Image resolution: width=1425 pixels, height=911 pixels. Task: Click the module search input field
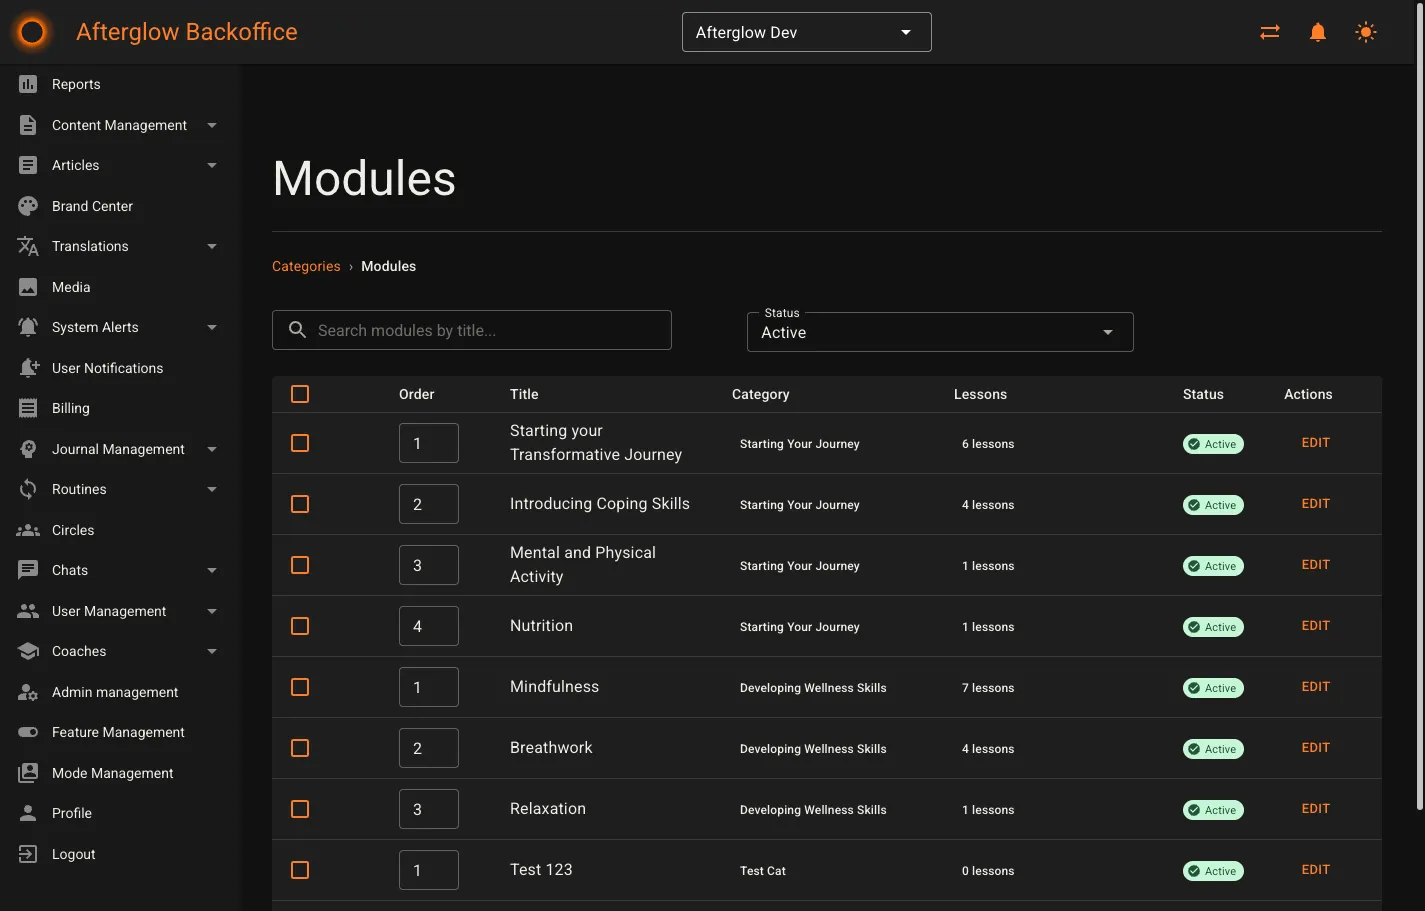470,329
